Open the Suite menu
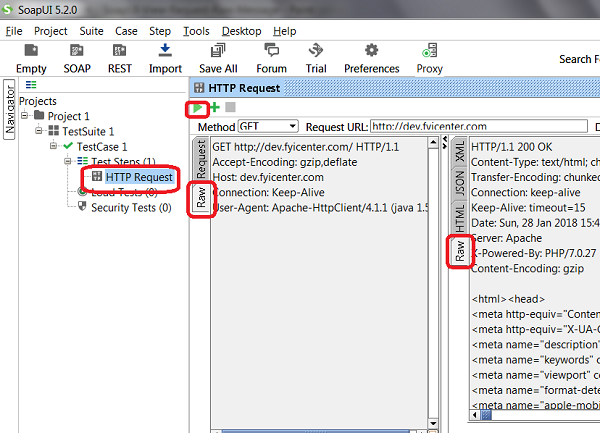 click(91, 31)
